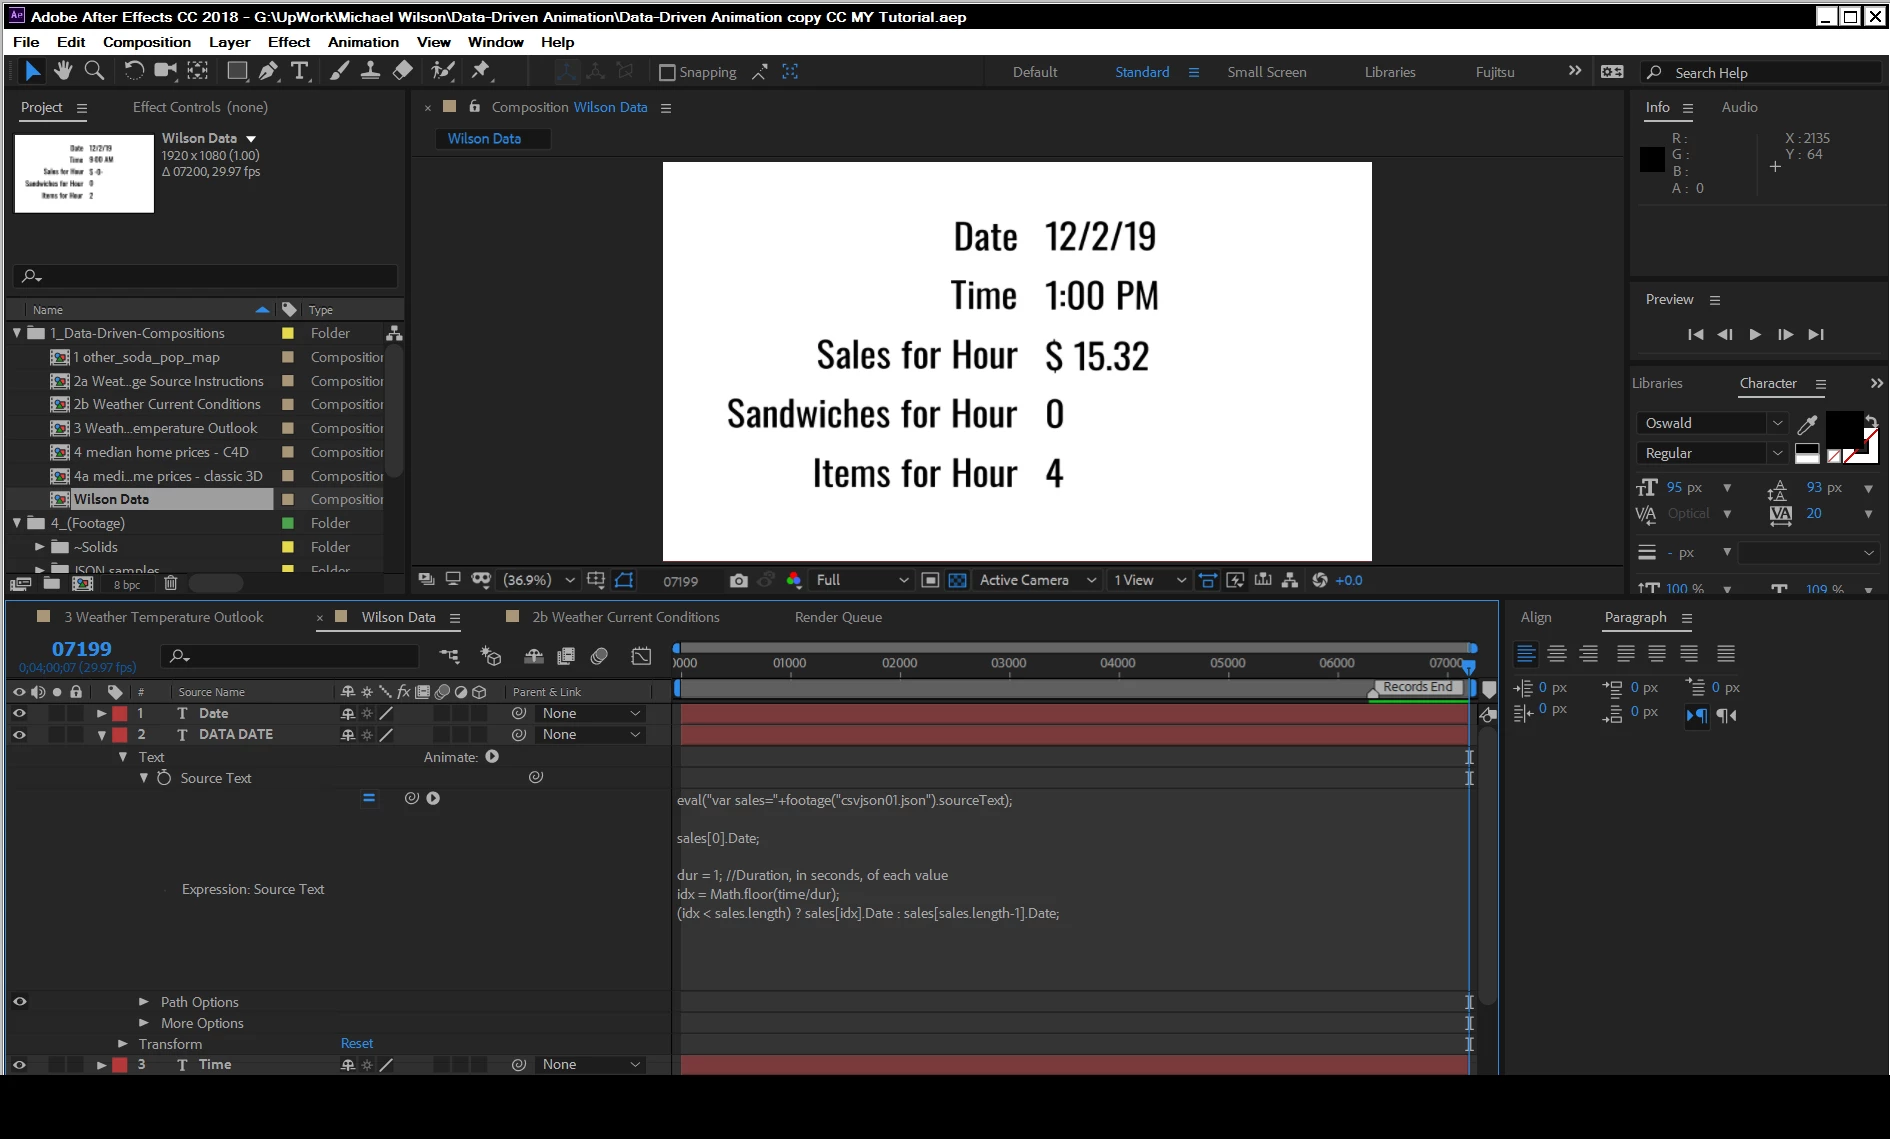The width and height of the screenshot is (1890, 1139).
Task: Click the Records End timeline marker
Action: tap(1418, 687)
